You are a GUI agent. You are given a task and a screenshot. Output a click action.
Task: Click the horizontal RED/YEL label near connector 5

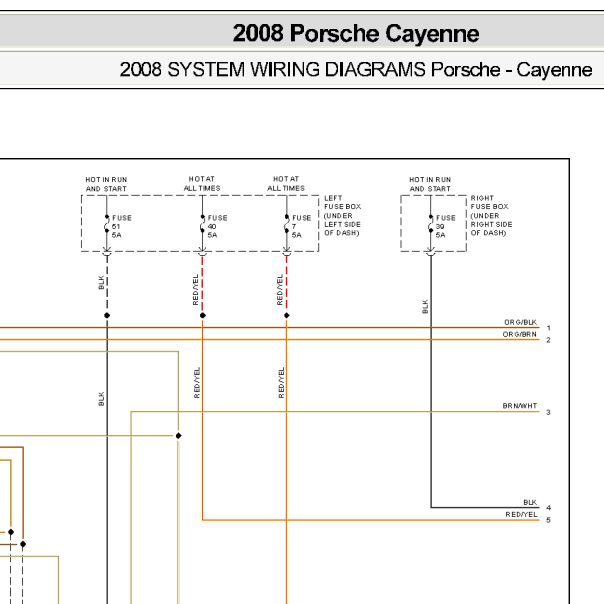click(x=522, y=514)
